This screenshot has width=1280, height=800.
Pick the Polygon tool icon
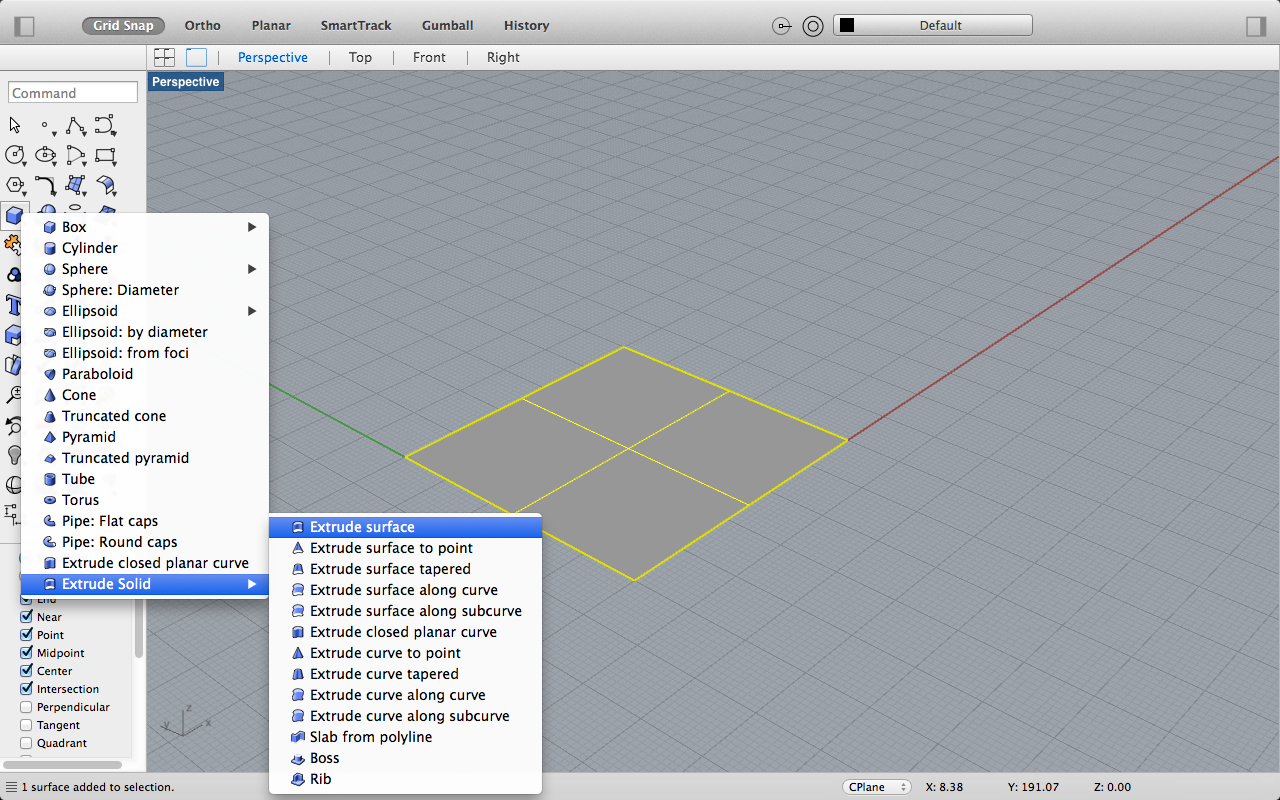pyautogui.click(x=15, y=185)
